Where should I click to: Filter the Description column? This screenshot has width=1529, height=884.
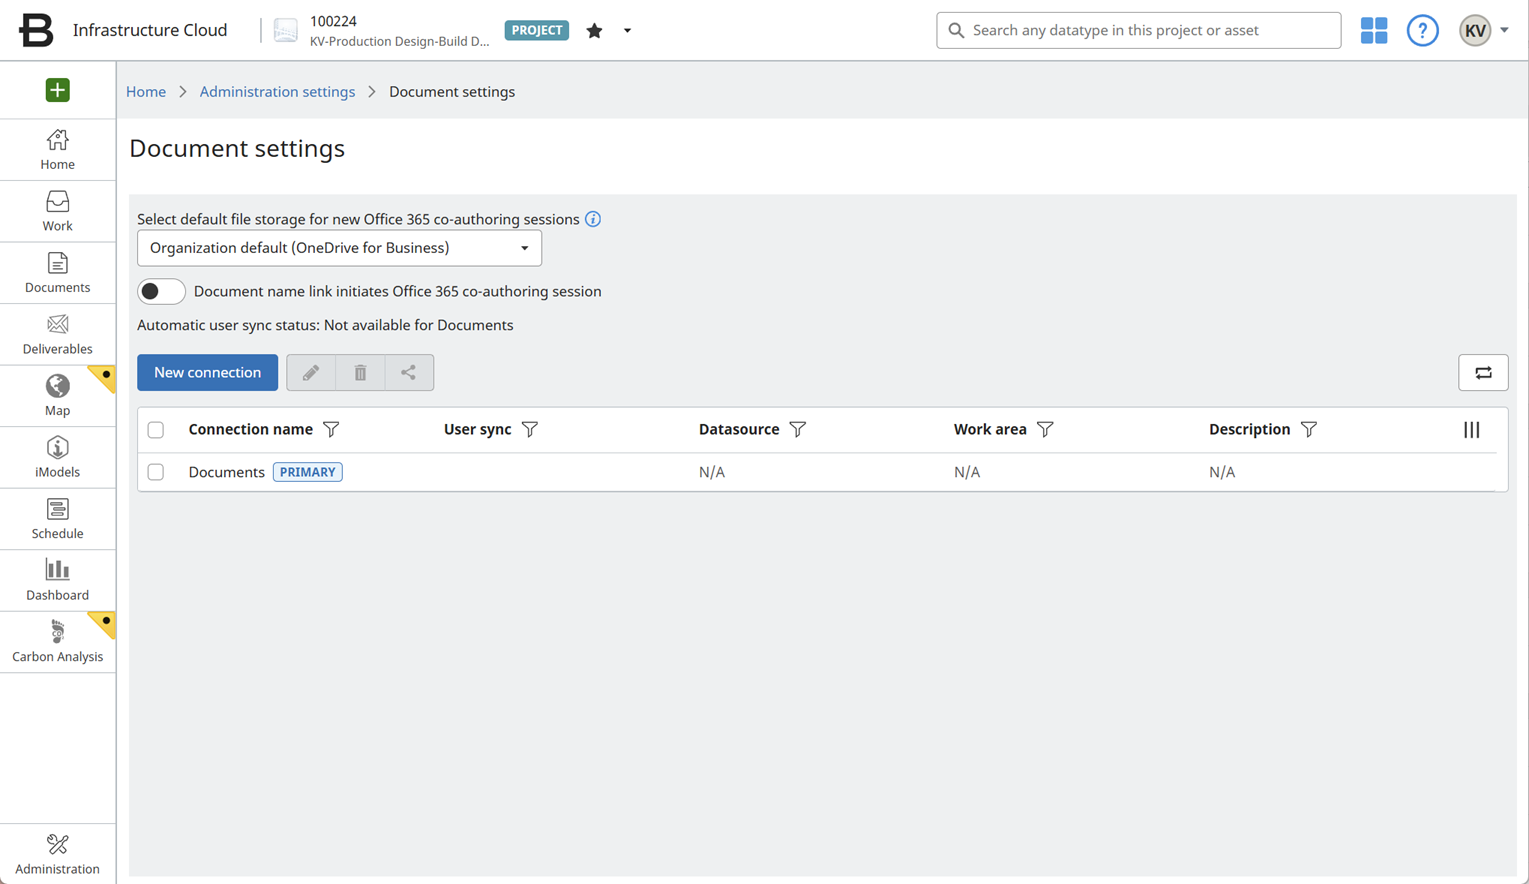point(1309,429)
